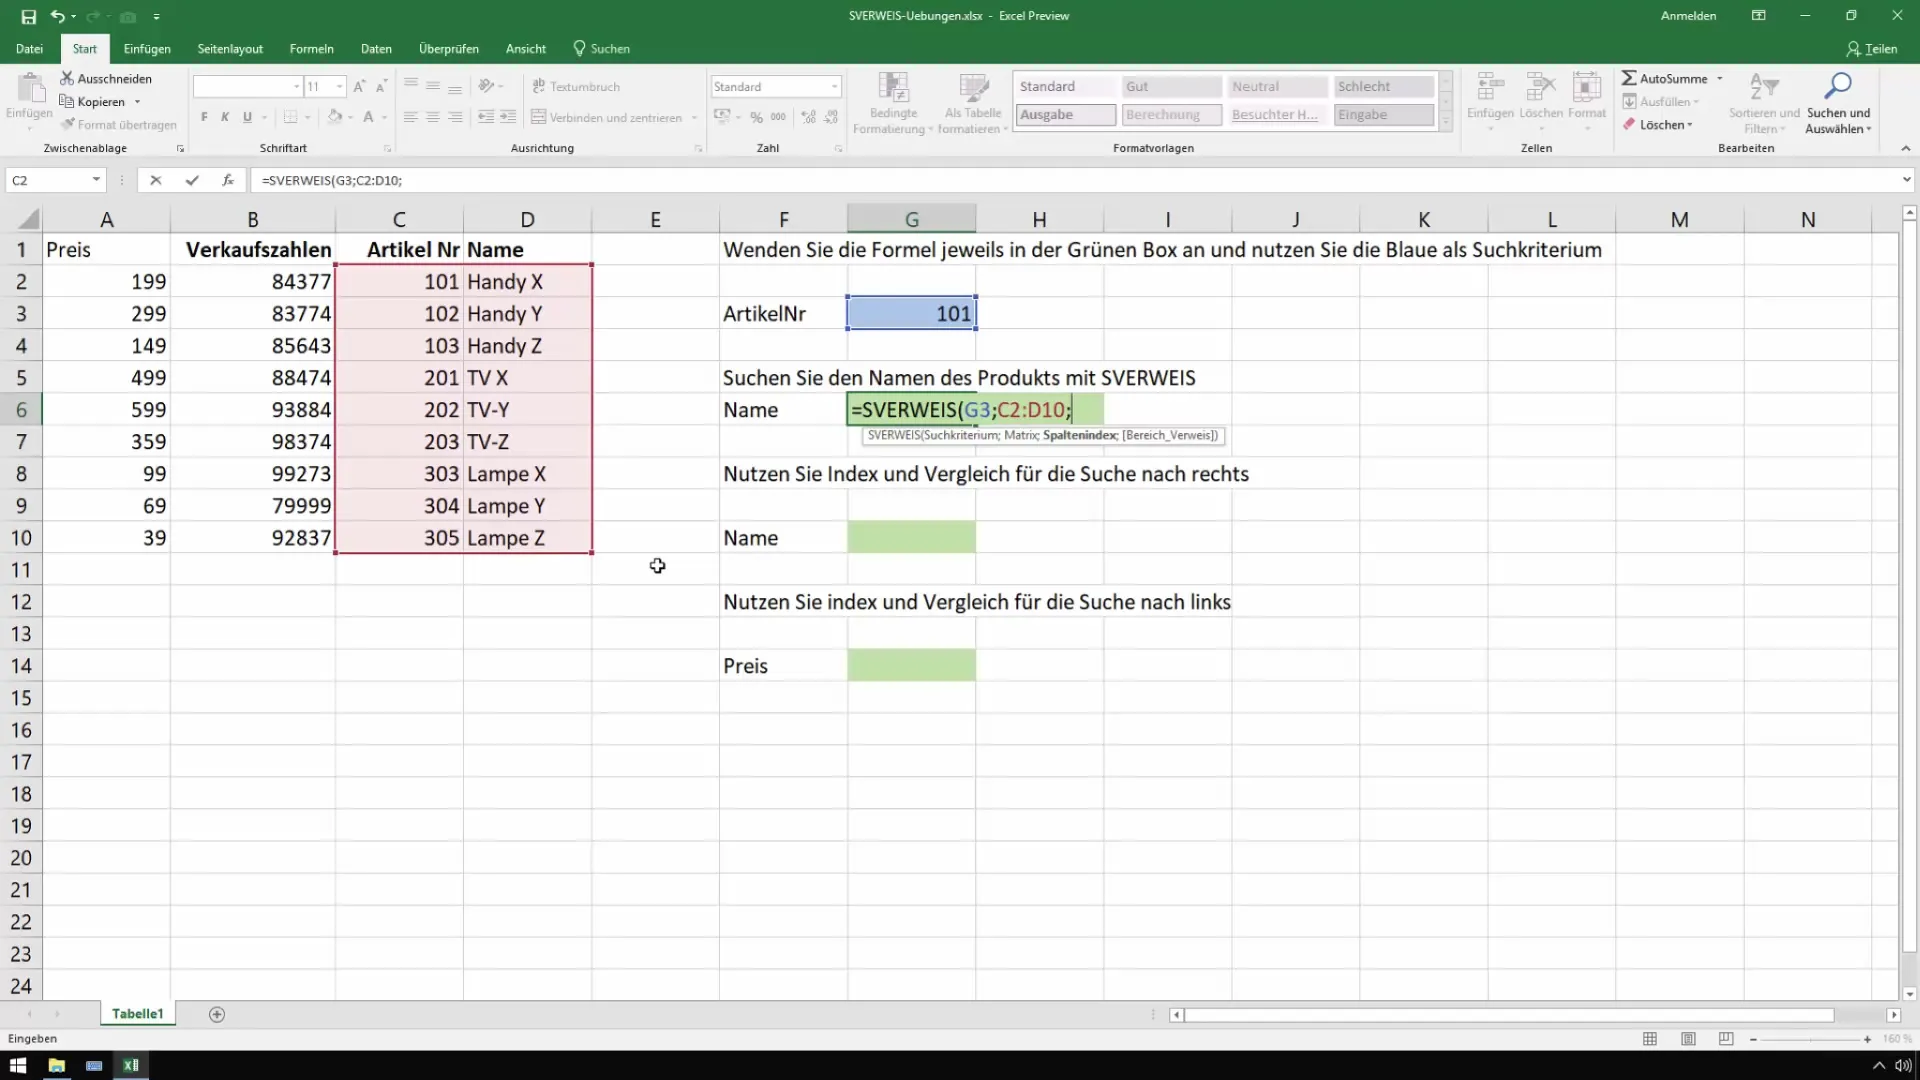Viewport: 1920px width, 1080px height.
Task: Increase font size with larger A icon
Action: click(359, 87)
